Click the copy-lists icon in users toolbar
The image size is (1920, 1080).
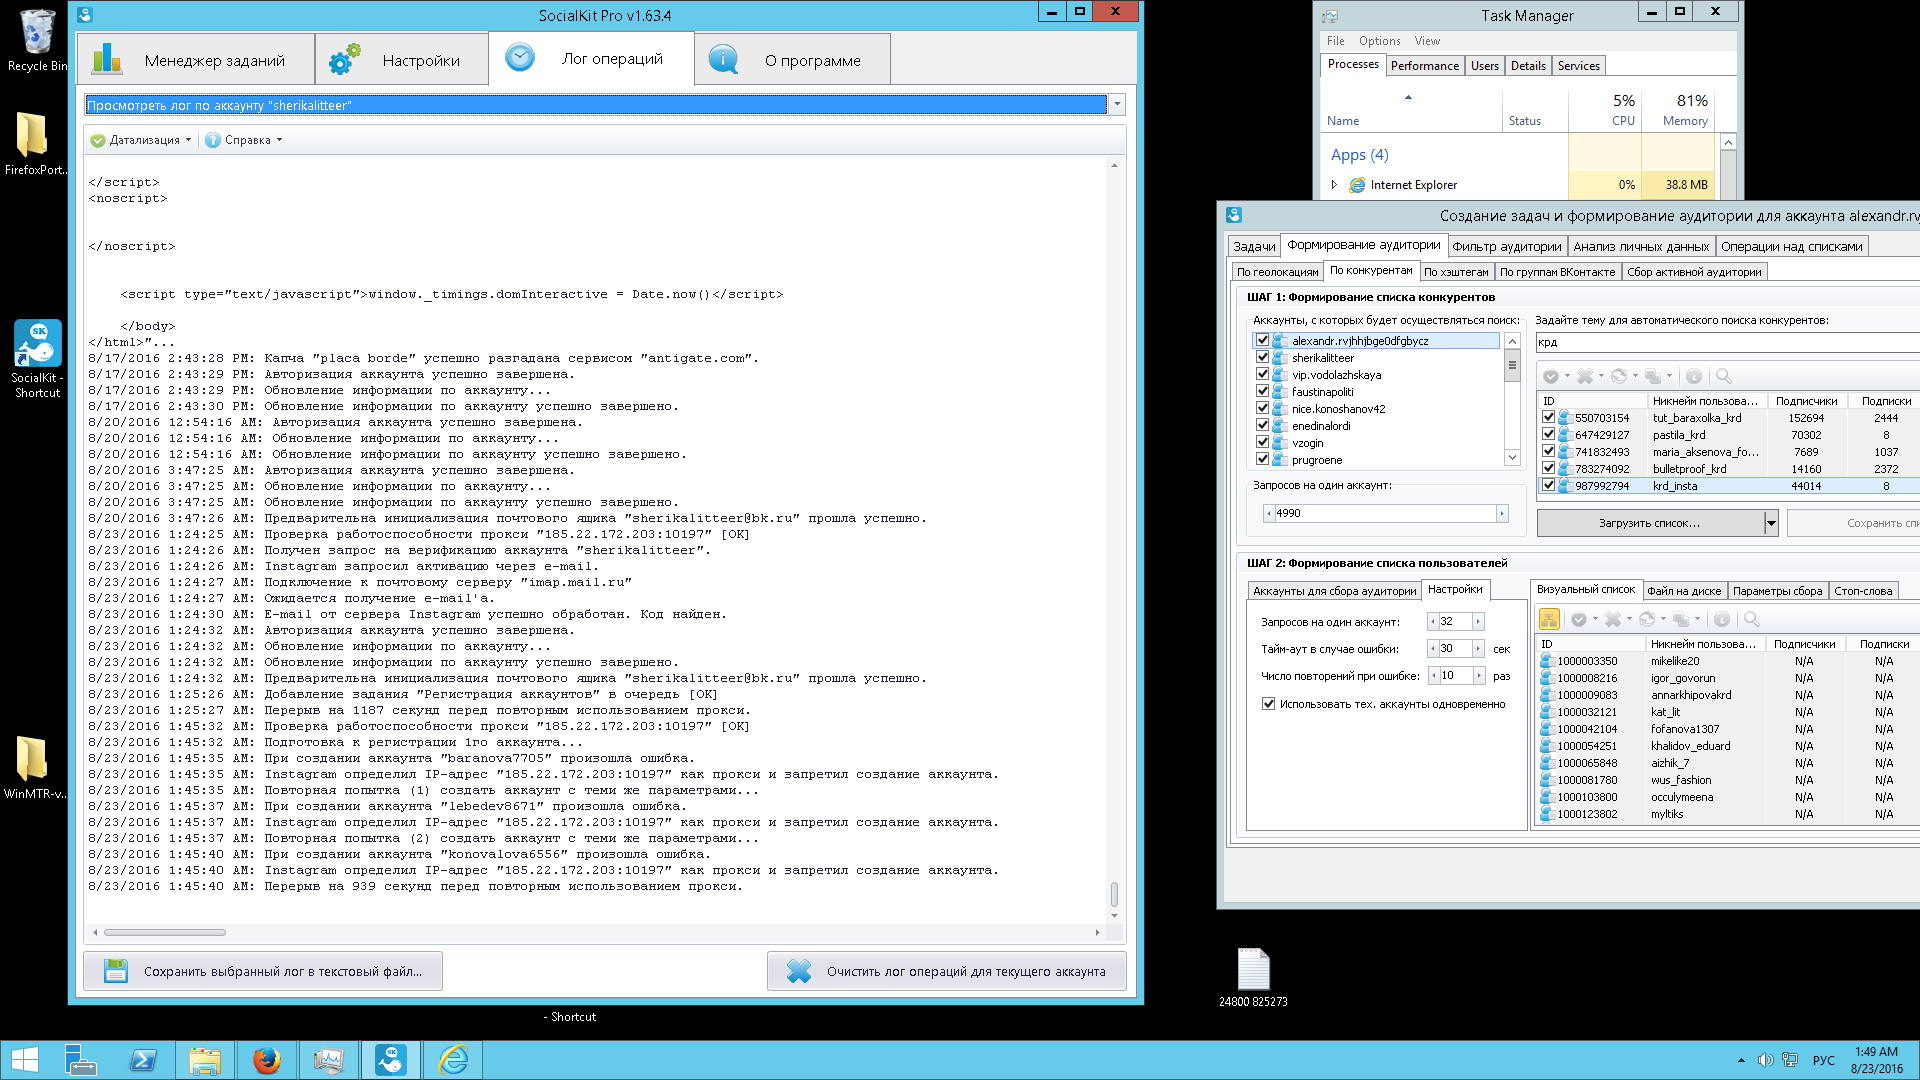coord(1681,619)
